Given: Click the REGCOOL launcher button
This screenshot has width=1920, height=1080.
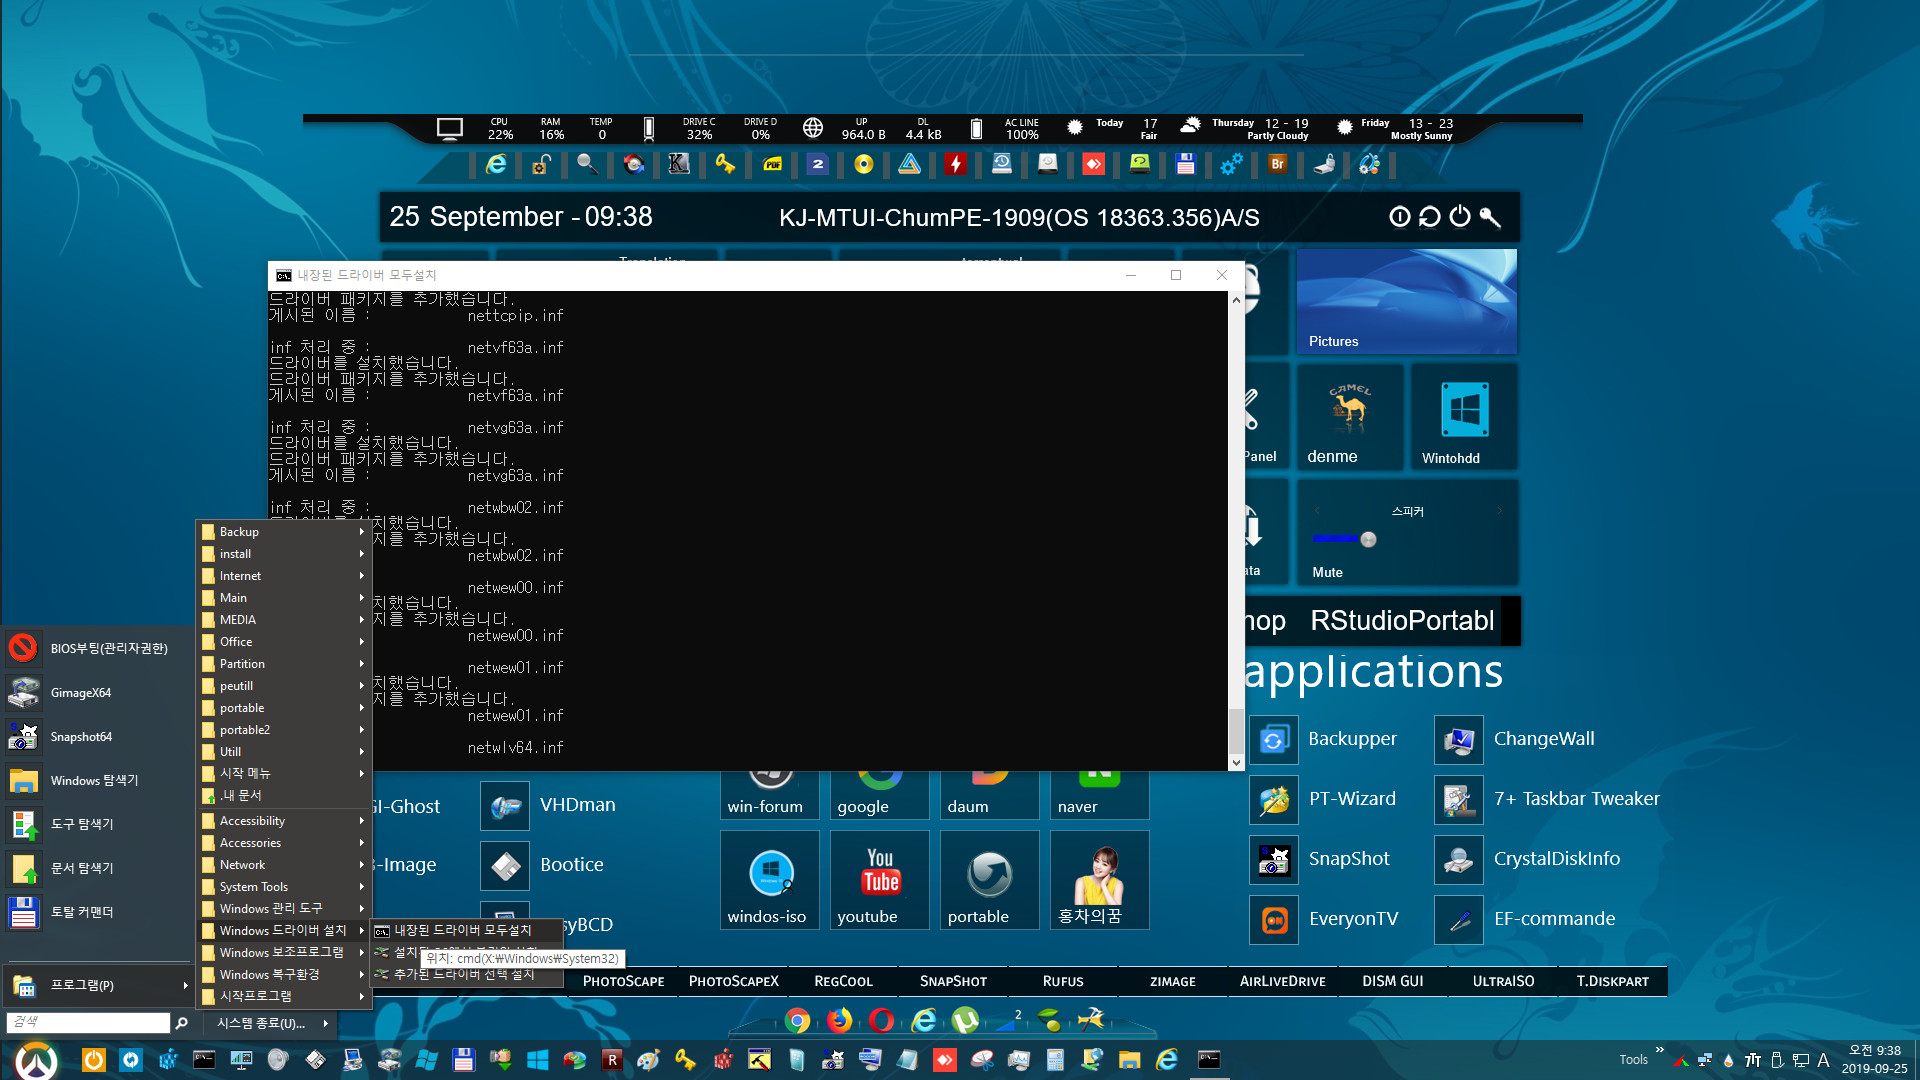Looking at the screenshot, I should pos(843,981).
